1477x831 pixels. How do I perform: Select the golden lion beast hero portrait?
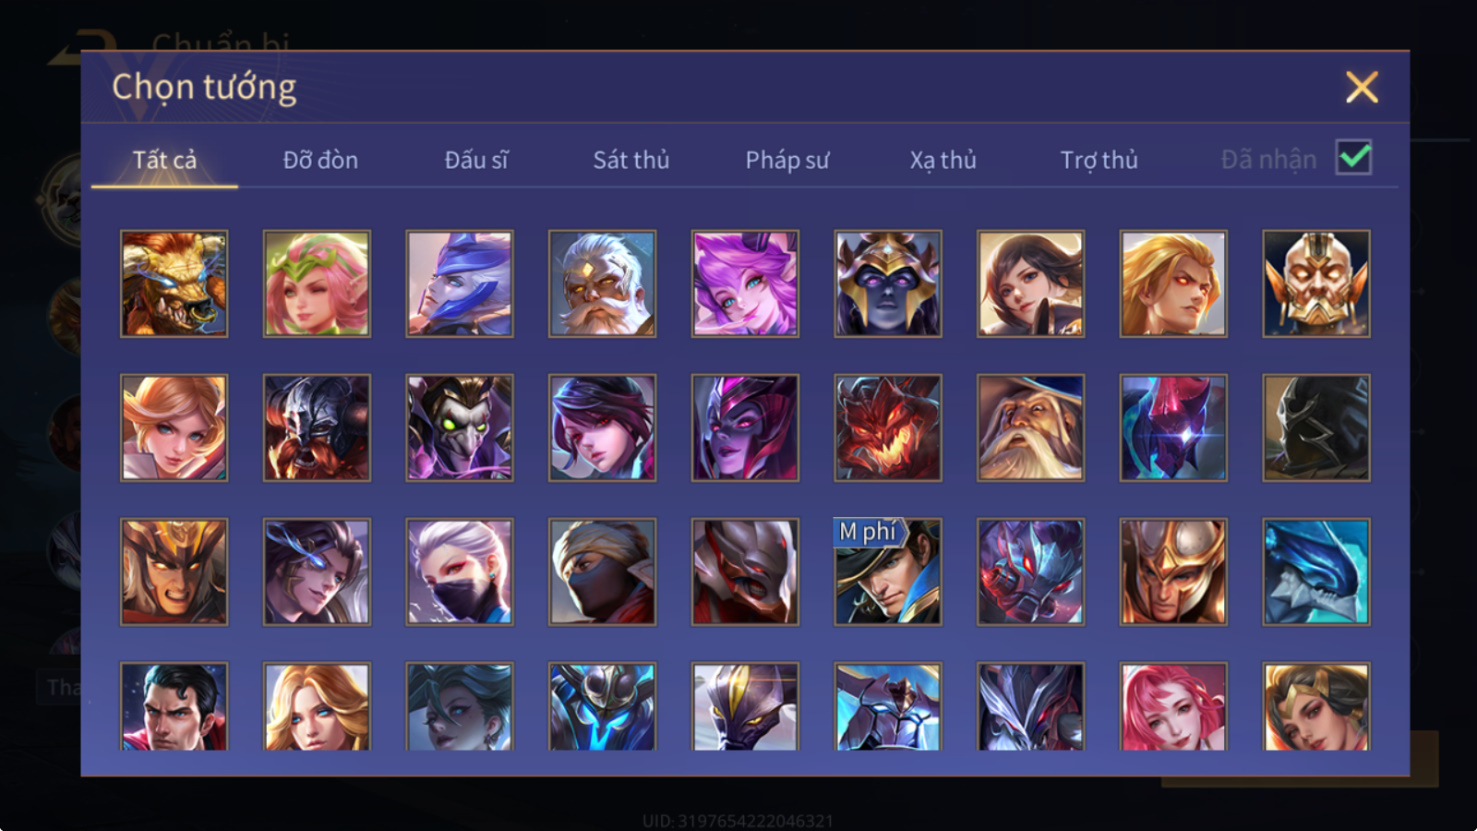tap(174, 284)
